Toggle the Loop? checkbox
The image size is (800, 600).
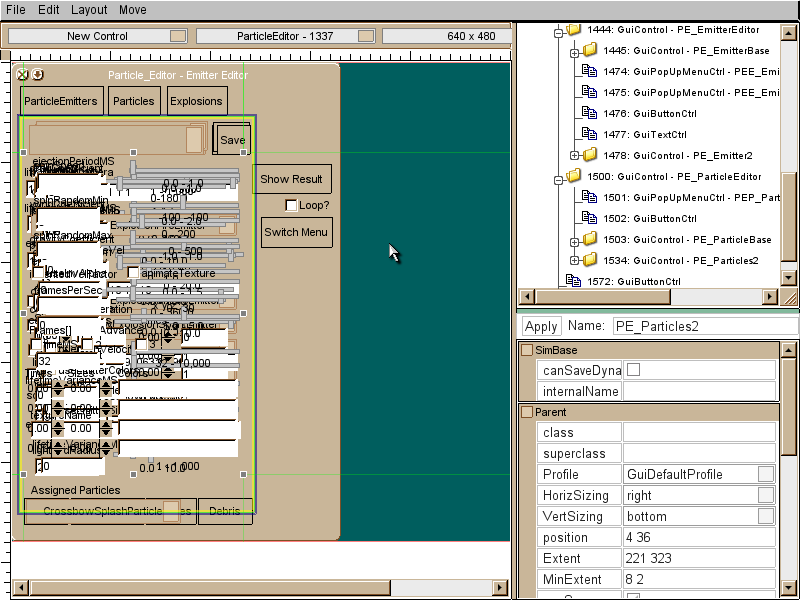pos(291,205)
